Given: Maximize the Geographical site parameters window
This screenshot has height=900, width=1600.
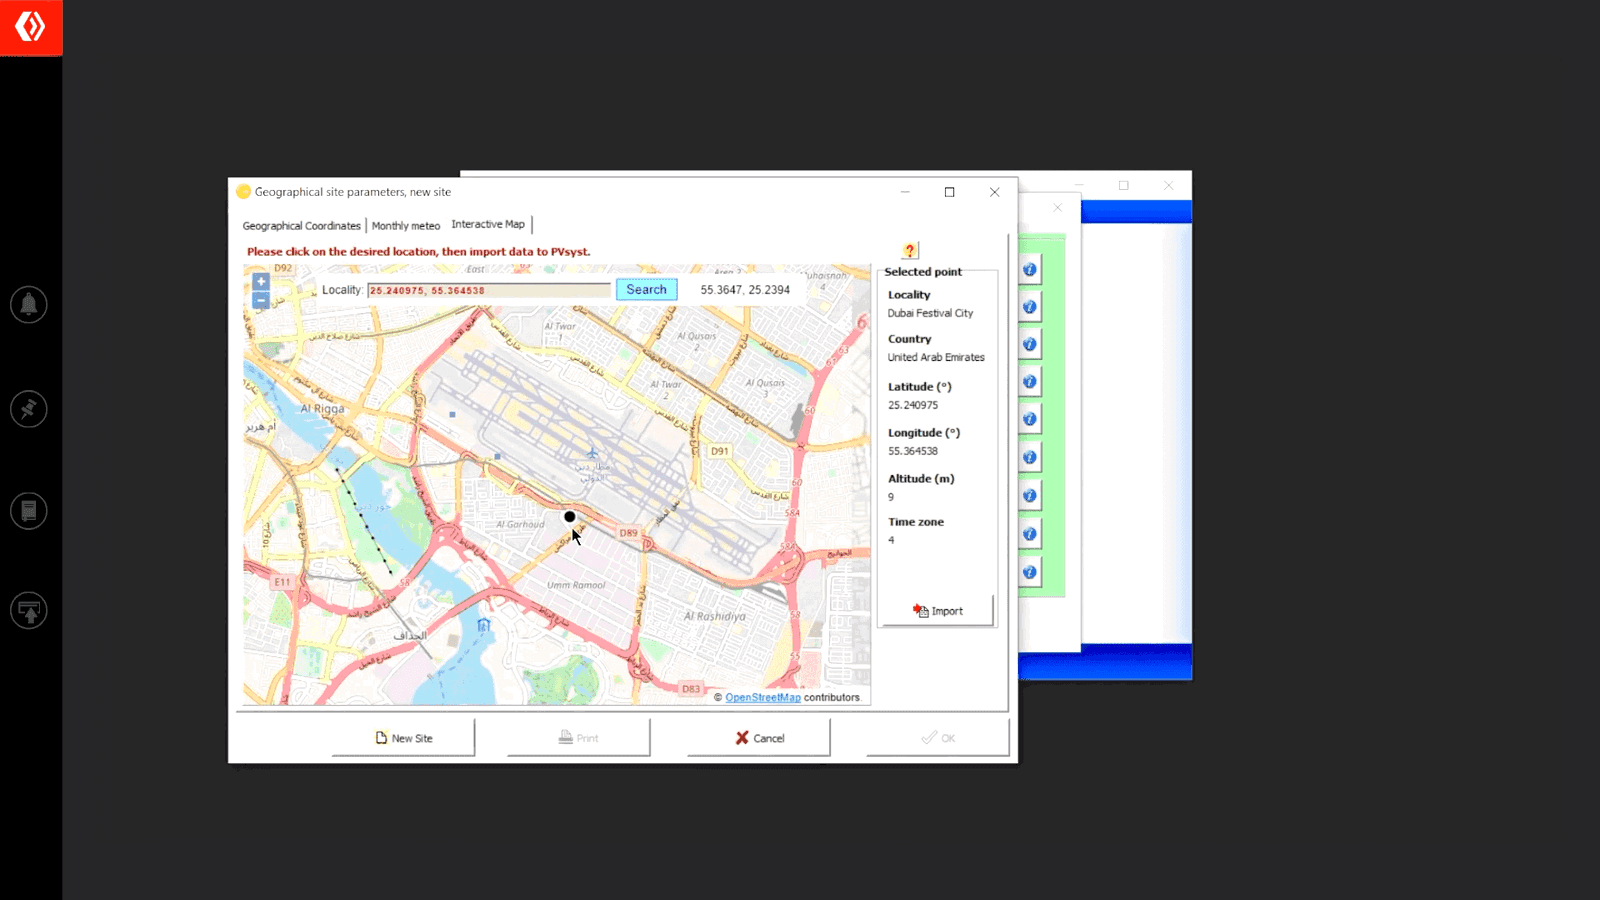Looking at the screenshot, I should (949, 192).
